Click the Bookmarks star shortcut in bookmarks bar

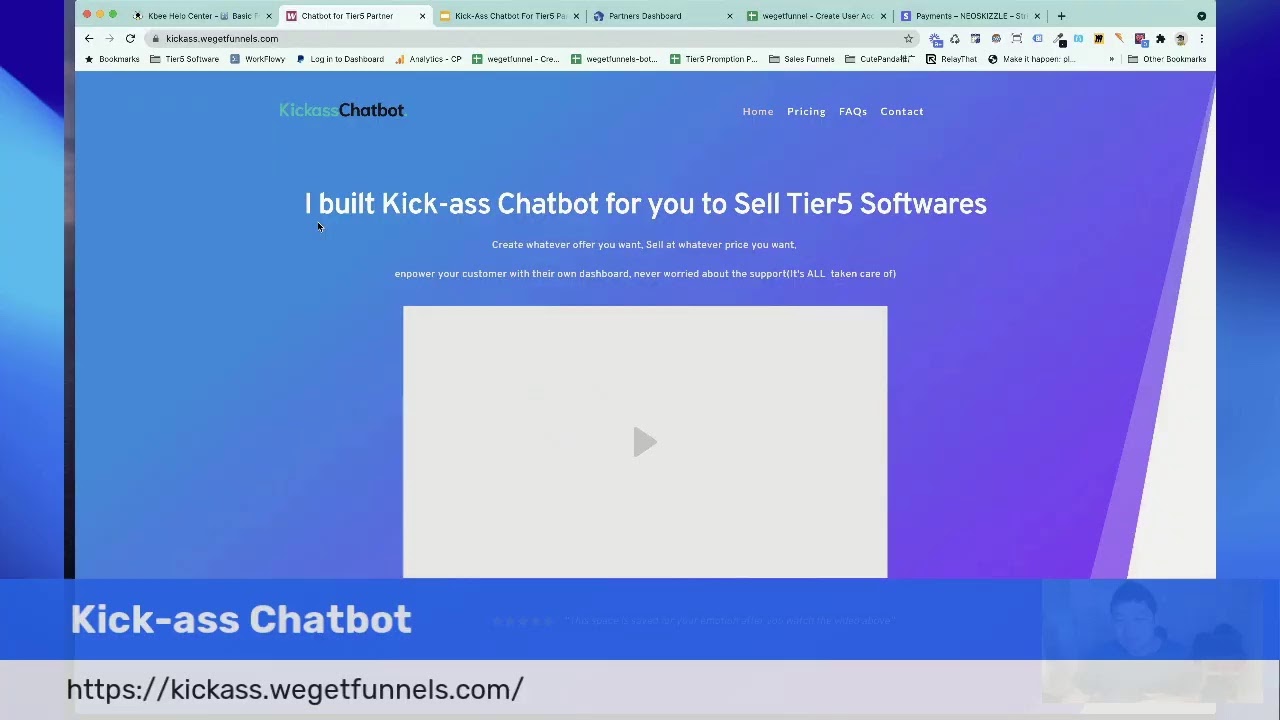click(112, 59)
